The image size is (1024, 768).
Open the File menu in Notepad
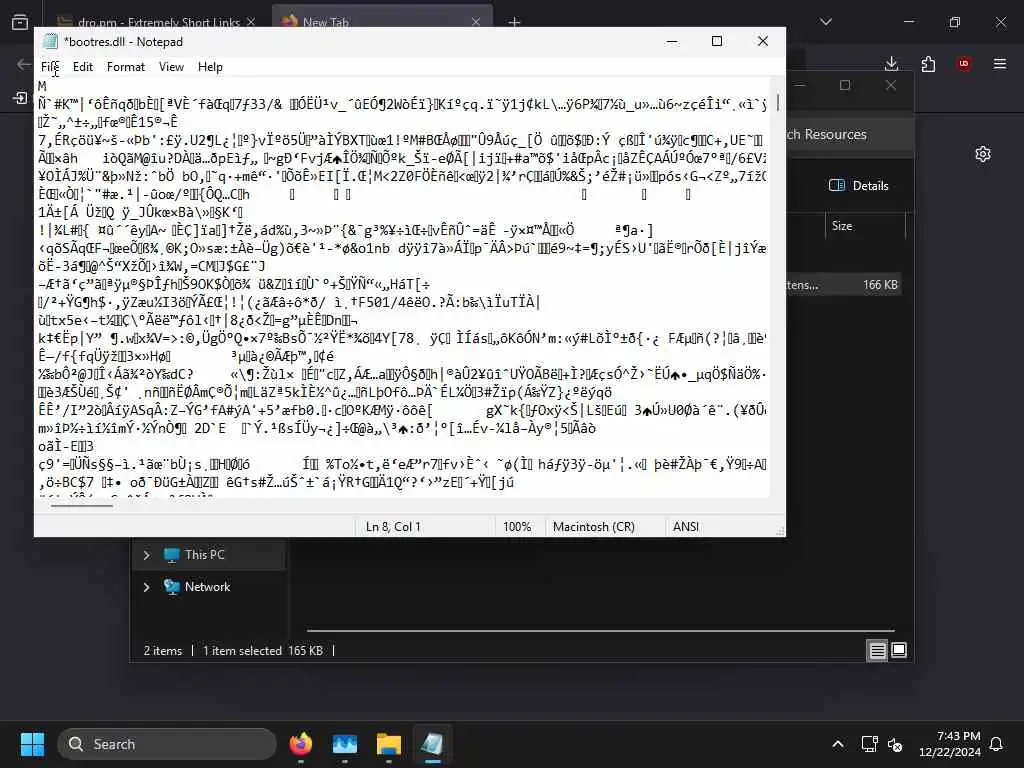50,67
